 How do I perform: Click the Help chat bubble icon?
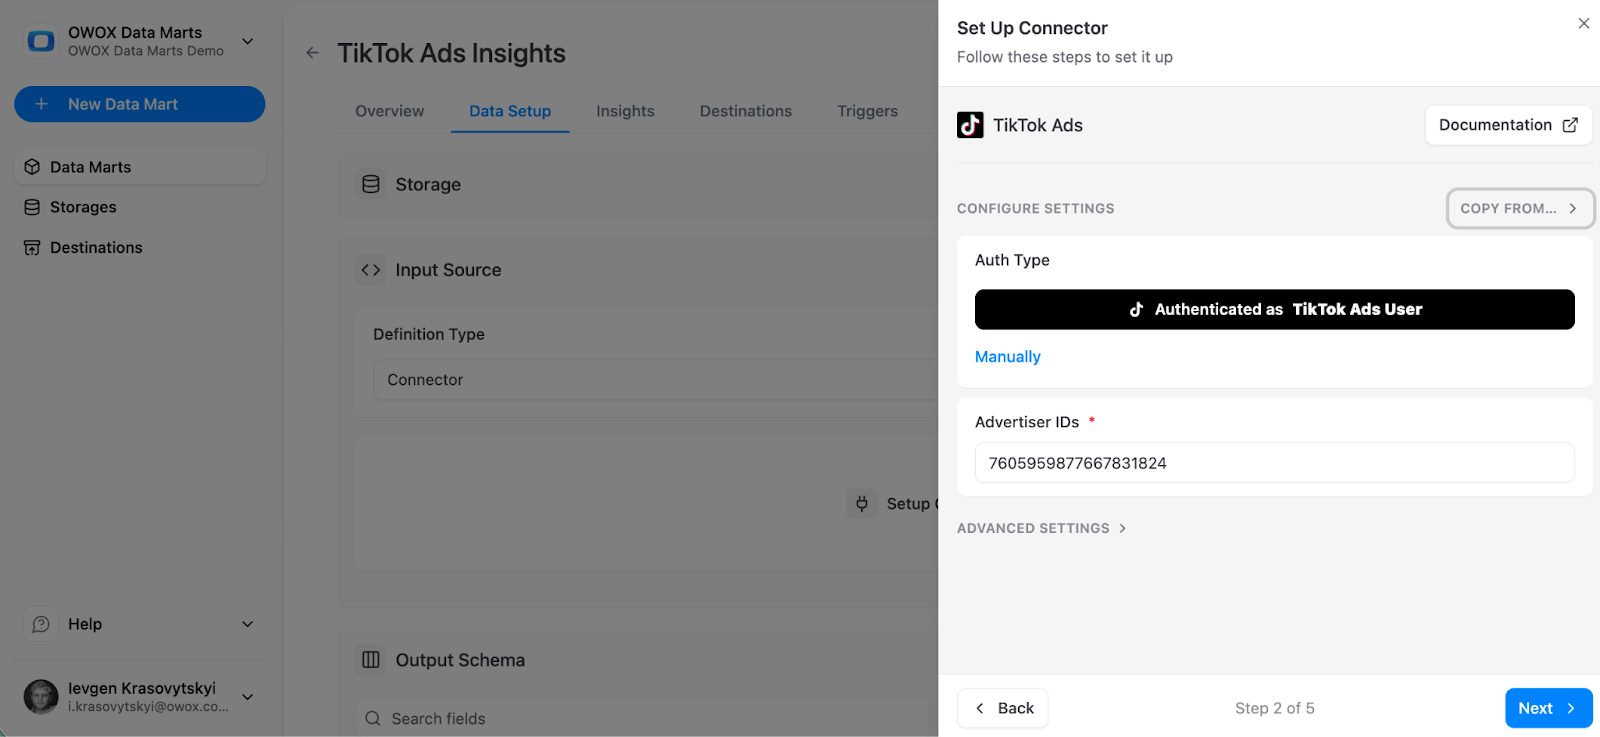(x=41, y=624)
